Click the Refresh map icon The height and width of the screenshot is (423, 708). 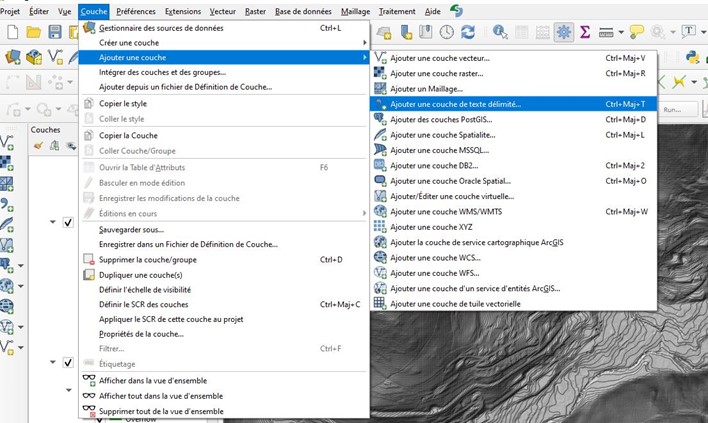pos(468,32)
